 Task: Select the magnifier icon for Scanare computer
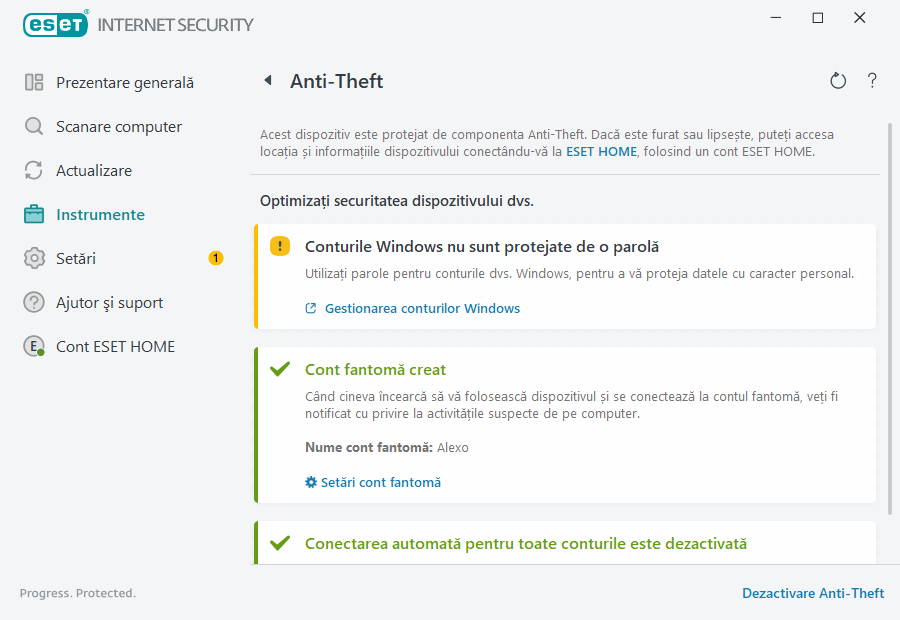tap(32, 126)
